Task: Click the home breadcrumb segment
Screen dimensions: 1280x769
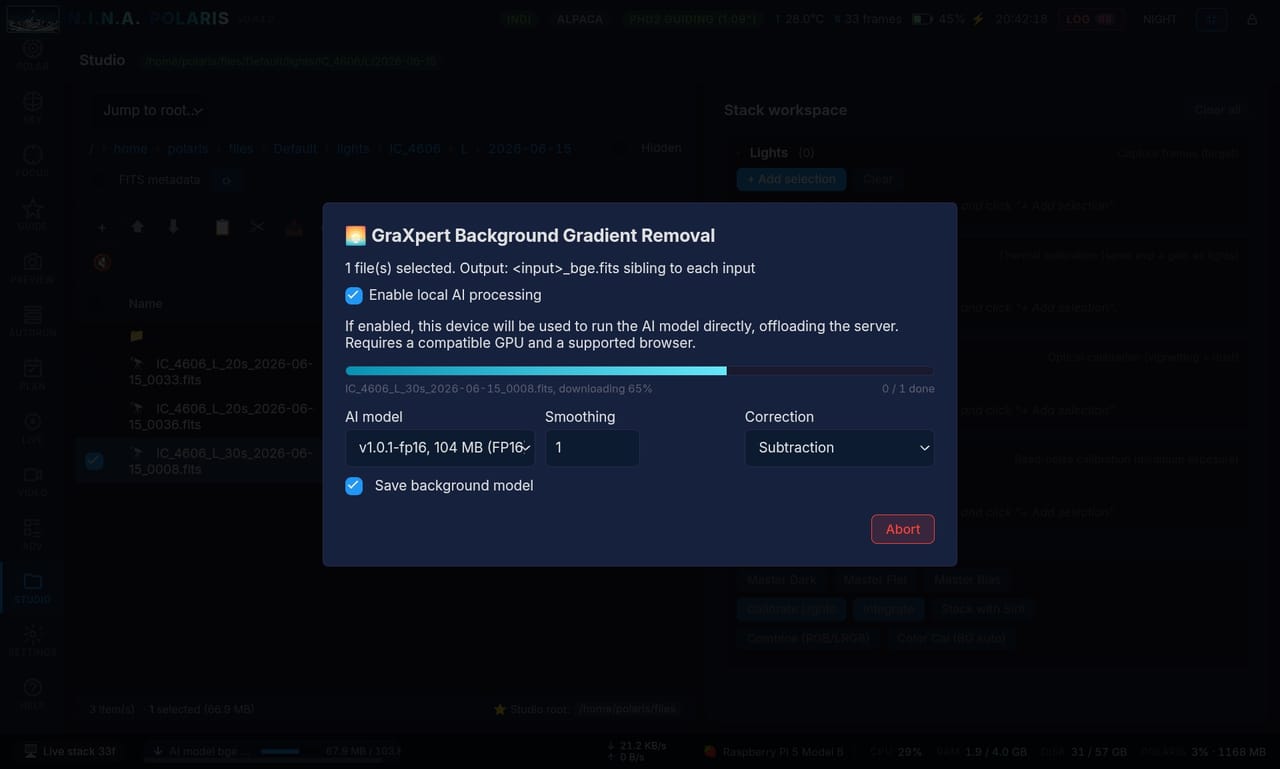Action: [130, 148]
